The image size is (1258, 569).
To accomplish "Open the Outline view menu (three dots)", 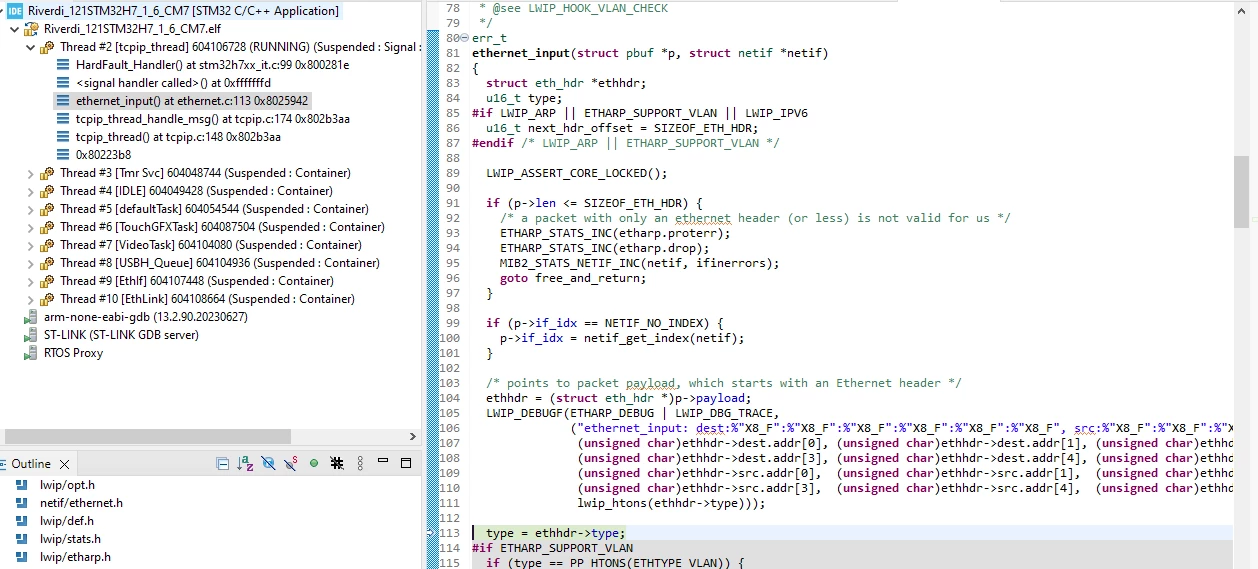I will coord(361,463).
